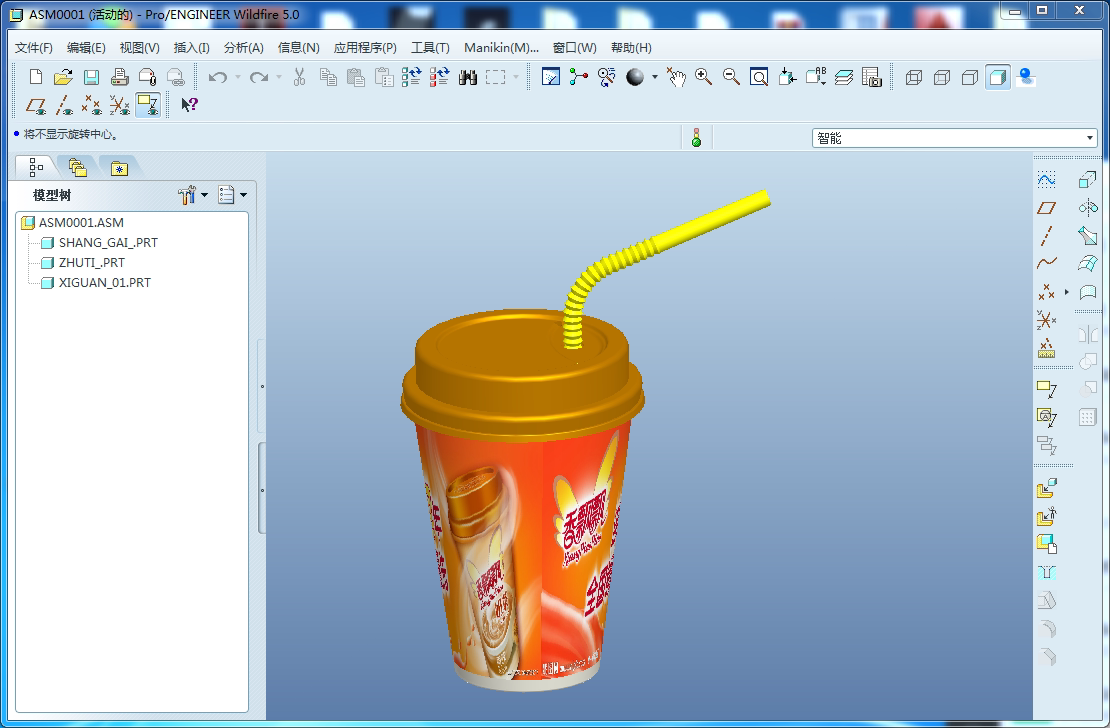1110x728 pixels.
Task: Open the 文件(F) menu
Action: tap(34, 47)
